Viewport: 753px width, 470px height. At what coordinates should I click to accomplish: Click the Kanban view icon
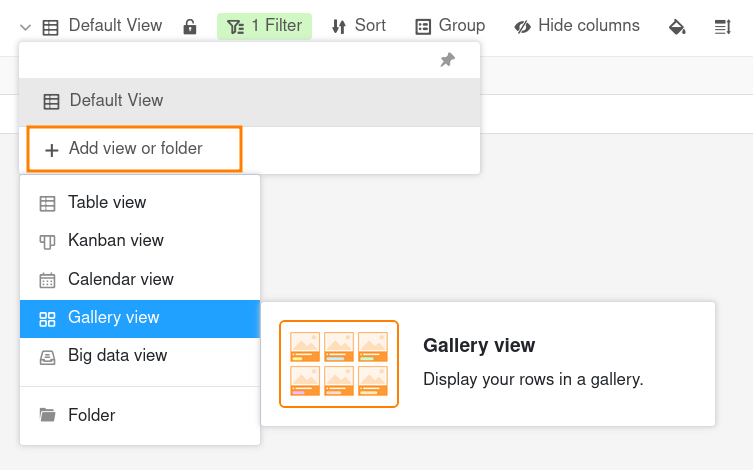(x=47, y=241)
